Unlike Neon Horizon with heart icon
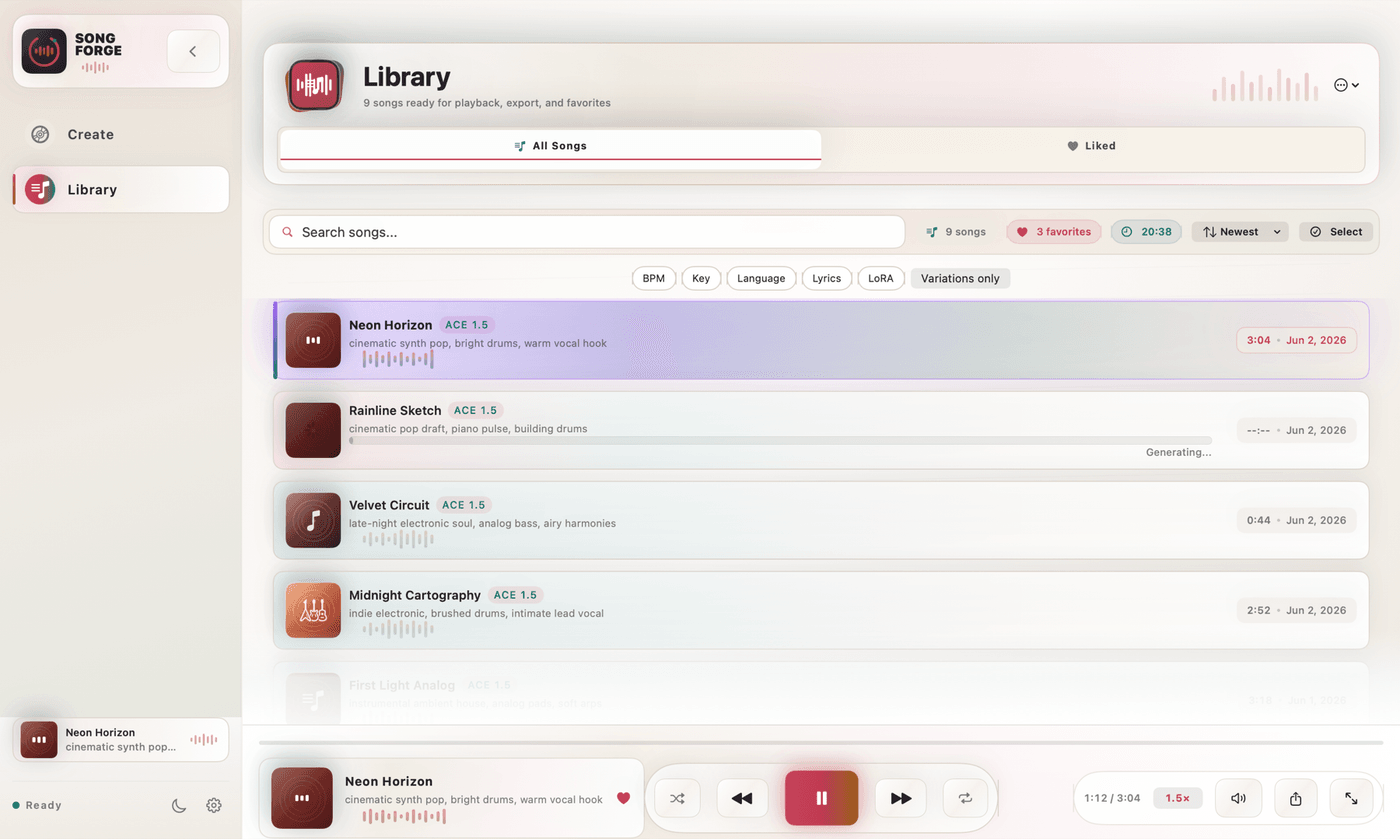The width and height of the screenshot is (1400, 839). coord(624,798)
